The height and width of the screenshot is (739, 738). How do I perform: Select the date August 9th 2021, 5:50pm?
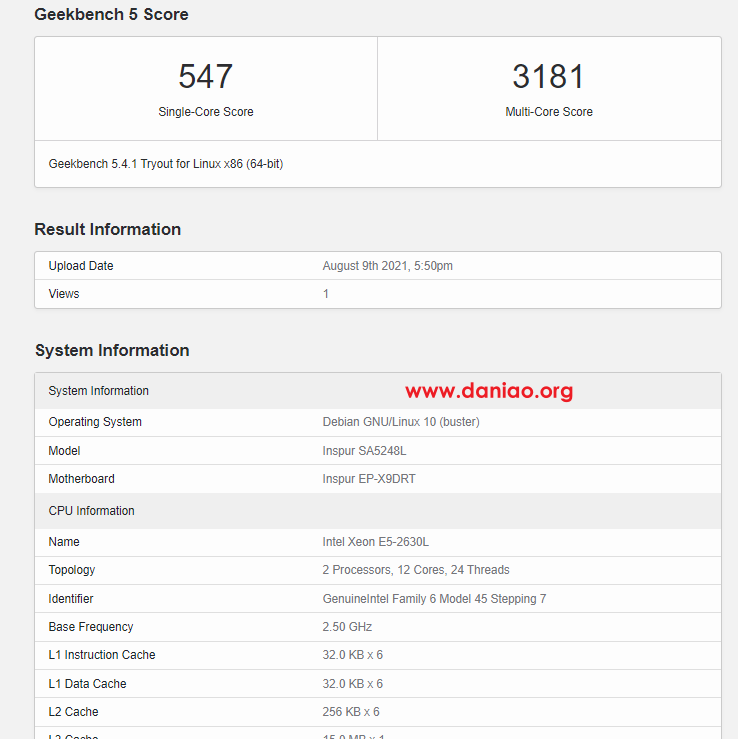click(x=387, y=266)
